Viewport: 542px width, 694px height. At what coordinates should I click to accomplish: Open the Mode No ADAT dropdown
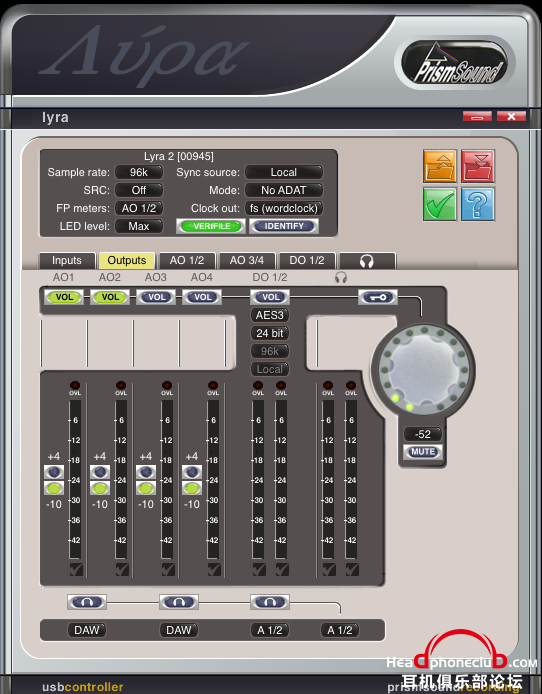pos(284,190)
